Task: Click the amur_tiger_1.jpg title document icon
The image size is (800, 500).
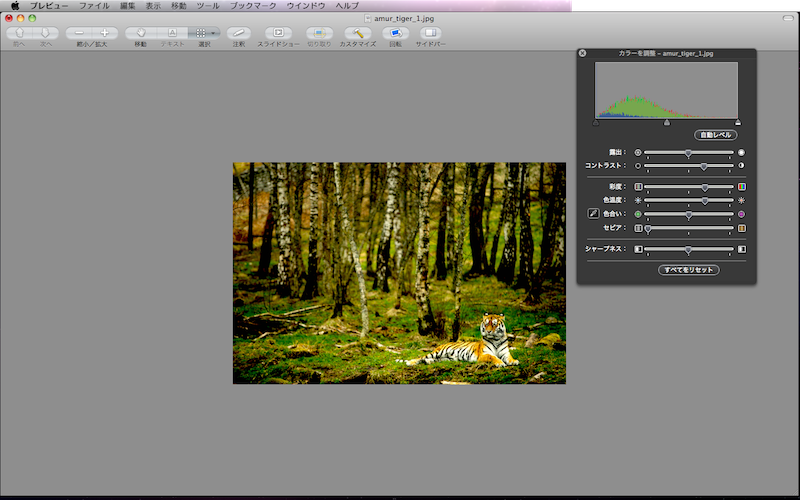Action: [367, 18]
